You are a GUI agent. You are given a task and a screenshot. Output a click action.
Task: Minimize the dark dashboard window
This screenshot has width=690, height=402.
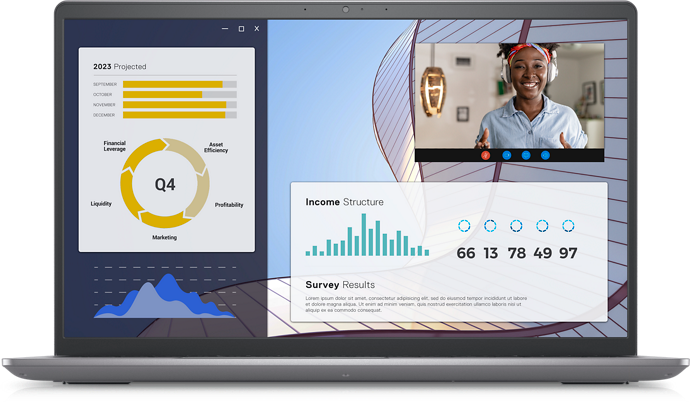pyautogui.click(x=225, y=29)
